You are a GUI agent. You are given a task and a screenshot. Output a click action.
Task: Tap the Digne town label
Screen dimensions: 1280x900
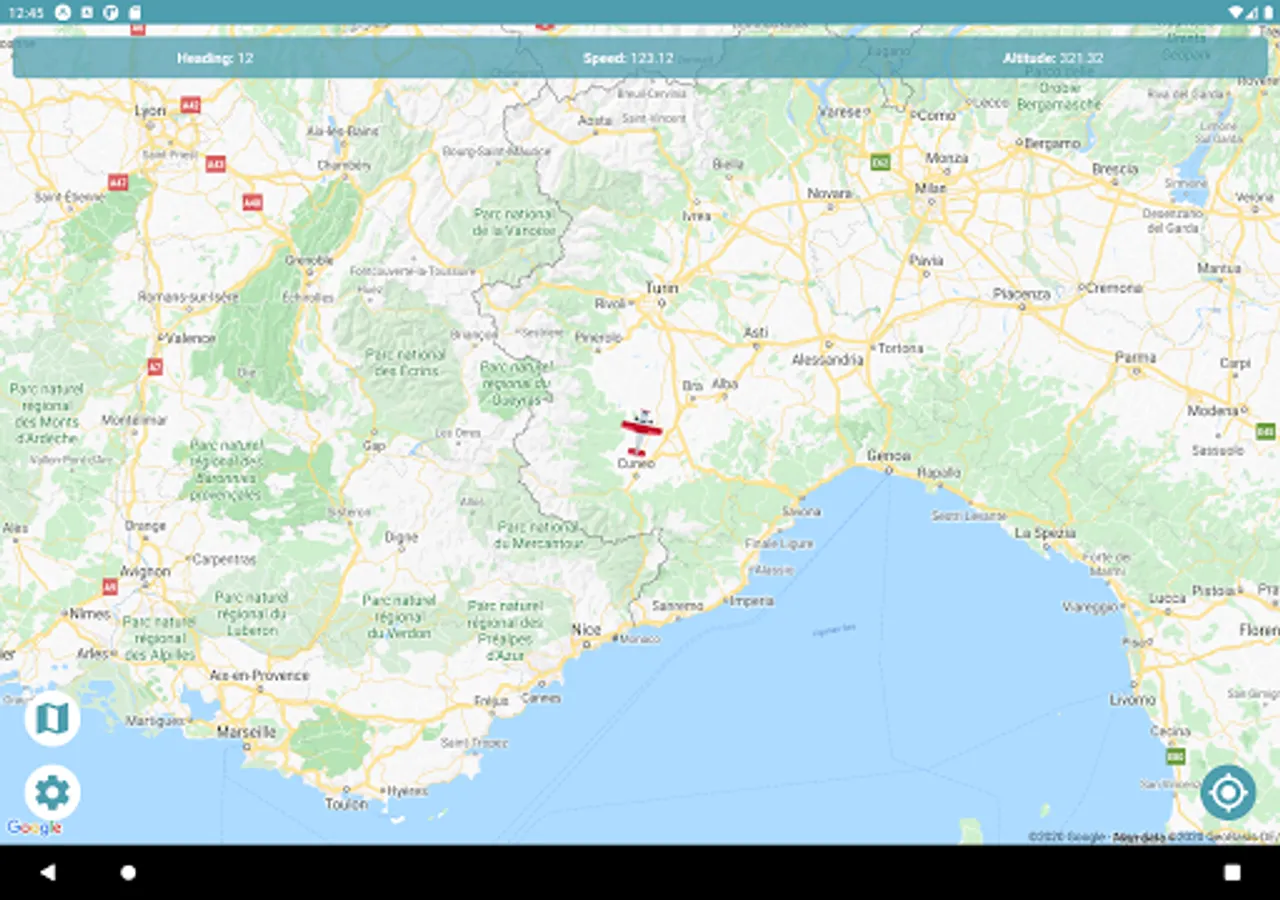(x=401, y=537)
